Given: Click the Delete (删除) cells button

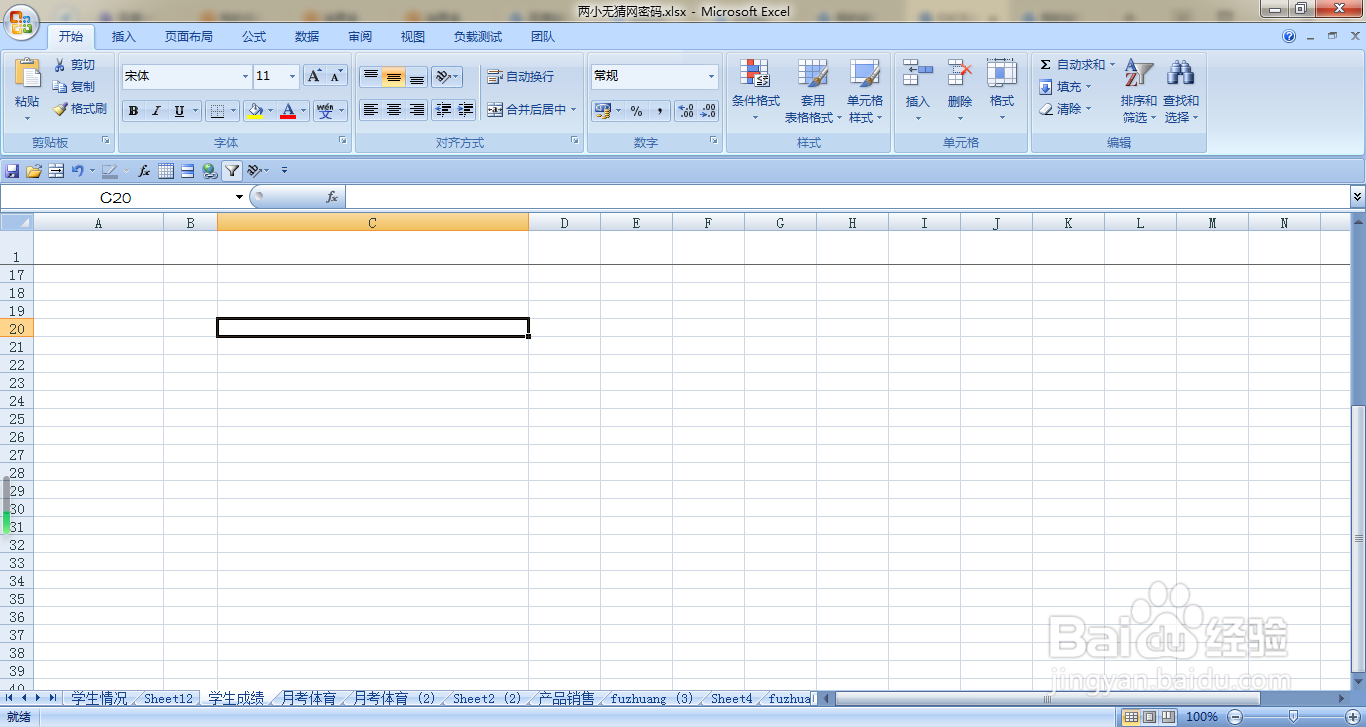Looking at the screenshot, I should pos(960,91).
